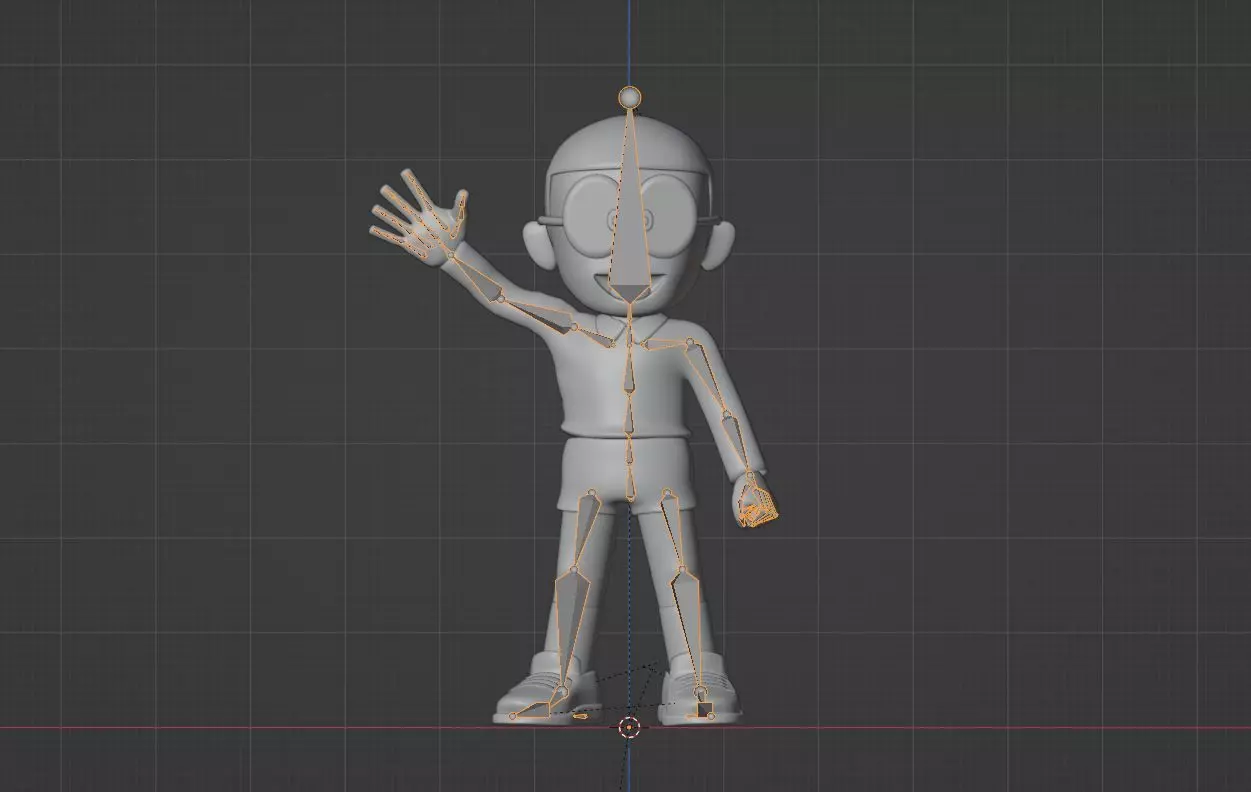Click the round joint atop the head bone
The image size is (1251, 792).
click(x=630, y=97)
